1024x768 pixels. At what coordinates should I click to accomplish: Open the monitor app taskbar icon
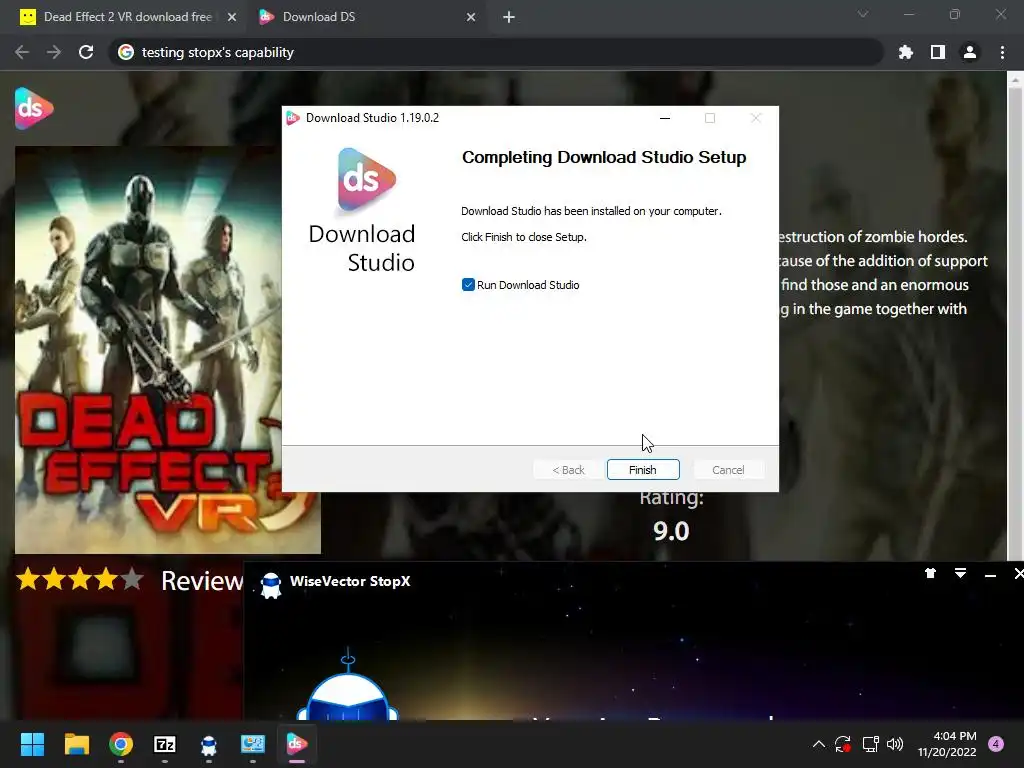point(253,744)
